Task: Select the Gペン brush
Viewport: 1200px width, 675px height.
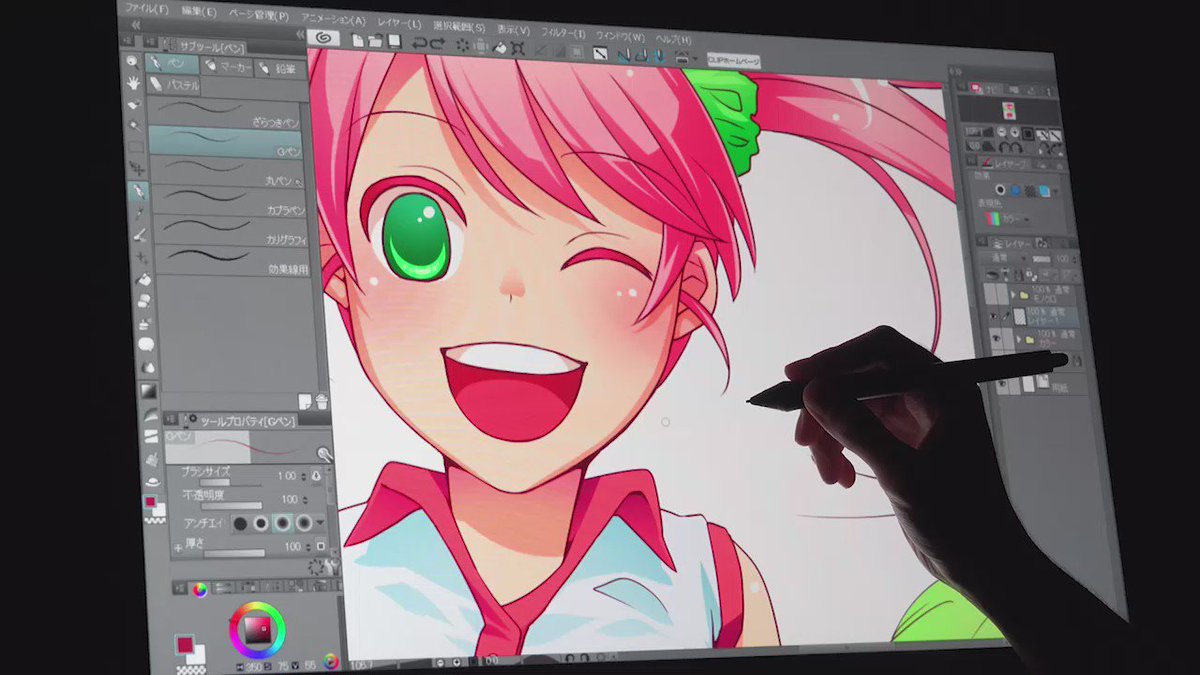Action: (x=227, y=143)
